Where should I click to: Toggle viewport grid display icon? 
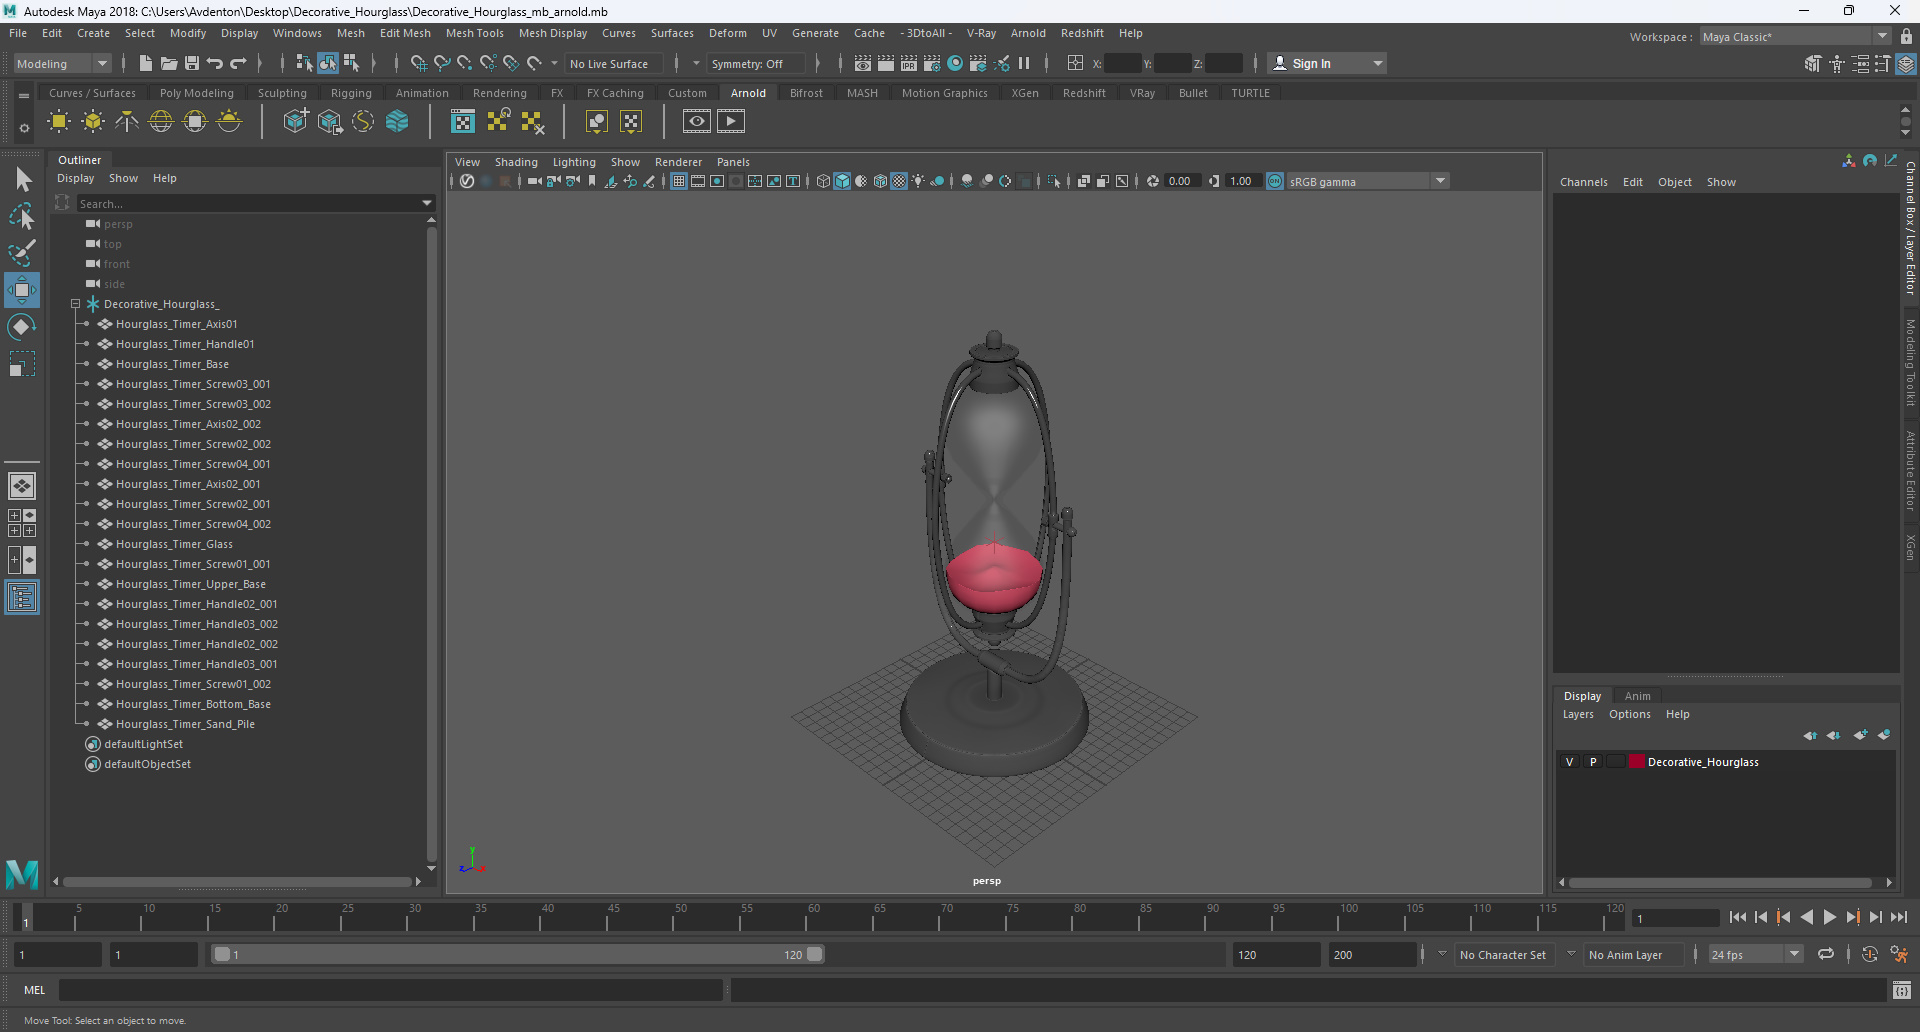point(679,181)
